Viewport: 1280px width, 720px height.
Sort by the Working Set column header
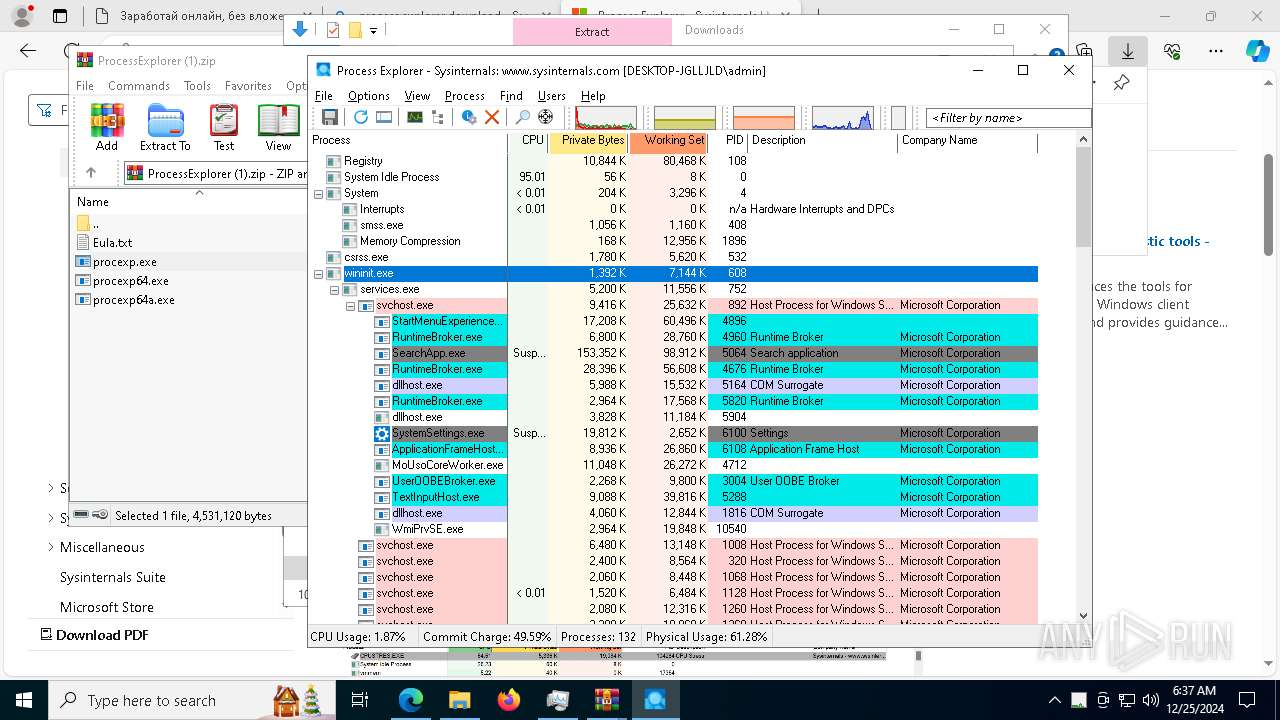(x=668, y=141)
